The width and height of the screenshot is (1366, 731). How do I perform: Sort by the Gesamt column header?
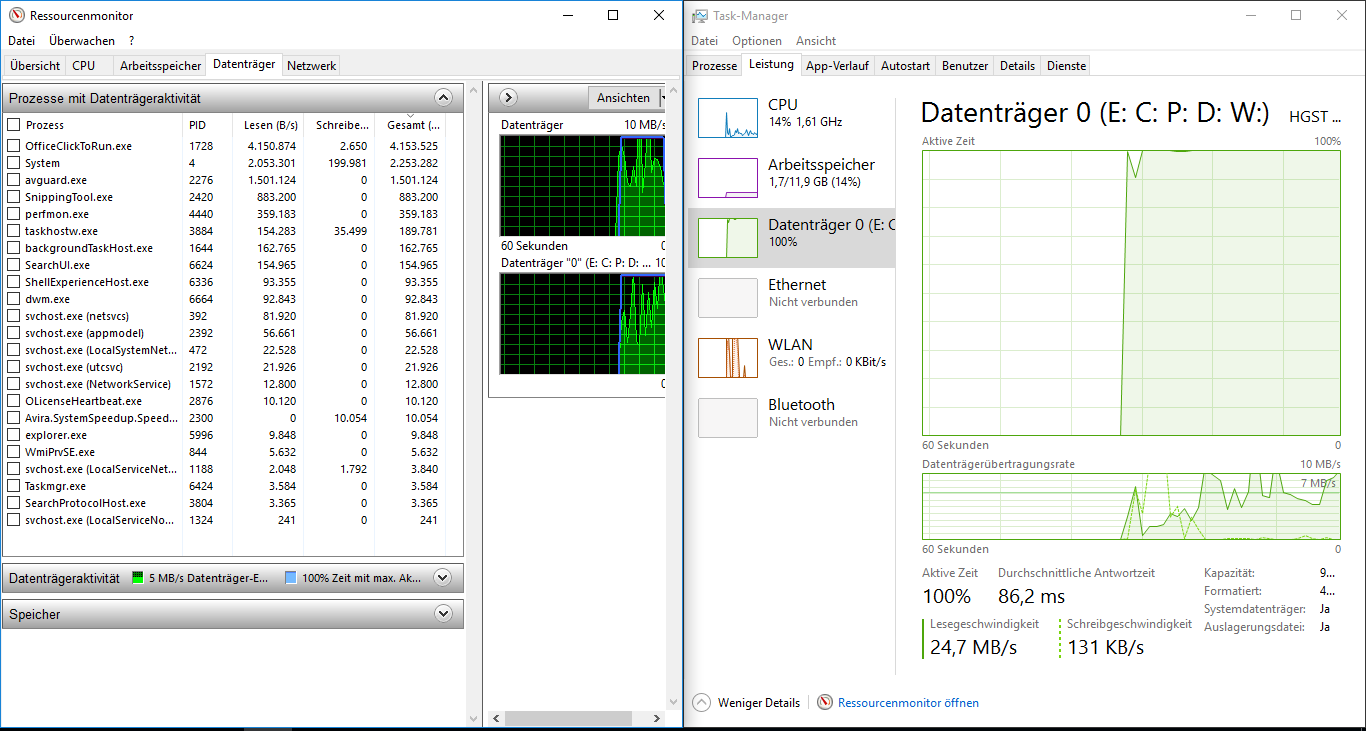click(410, 125)
